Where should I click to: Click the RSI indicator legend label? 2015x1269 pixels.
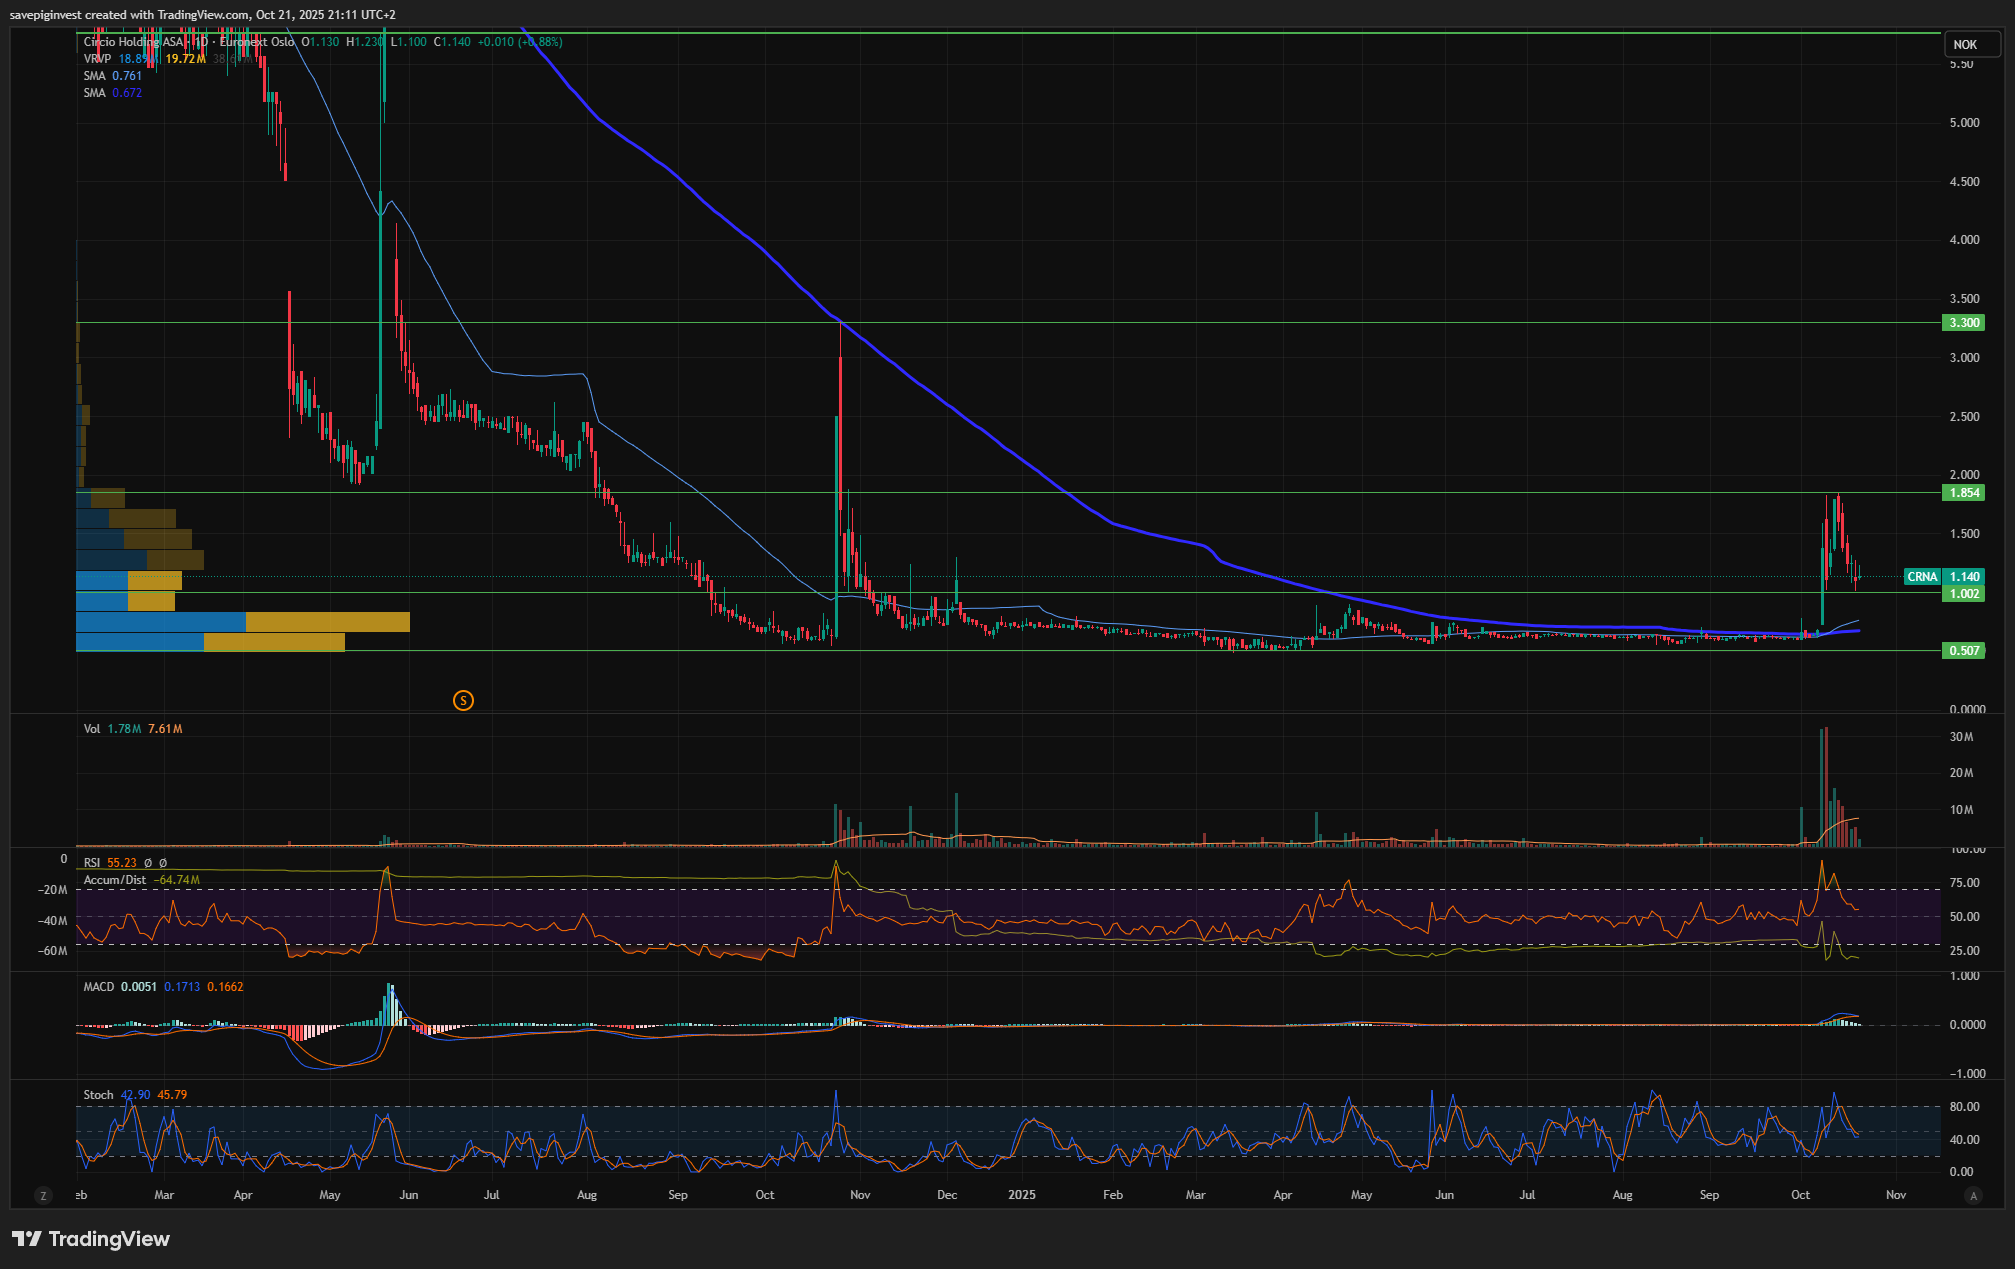tap(92, 862)
